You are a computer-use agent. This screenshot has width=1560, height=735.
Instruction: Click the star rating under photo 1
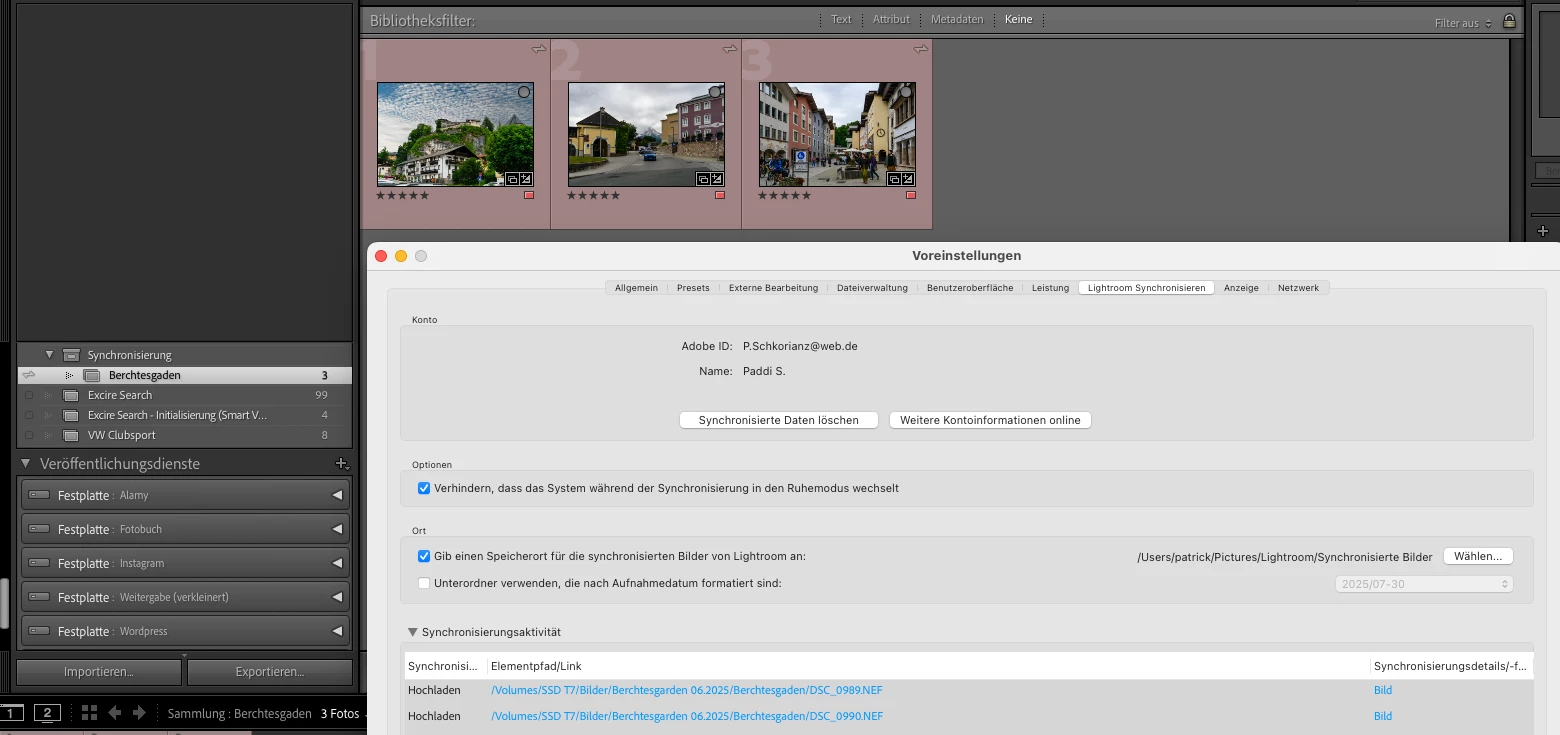(402, 196)
